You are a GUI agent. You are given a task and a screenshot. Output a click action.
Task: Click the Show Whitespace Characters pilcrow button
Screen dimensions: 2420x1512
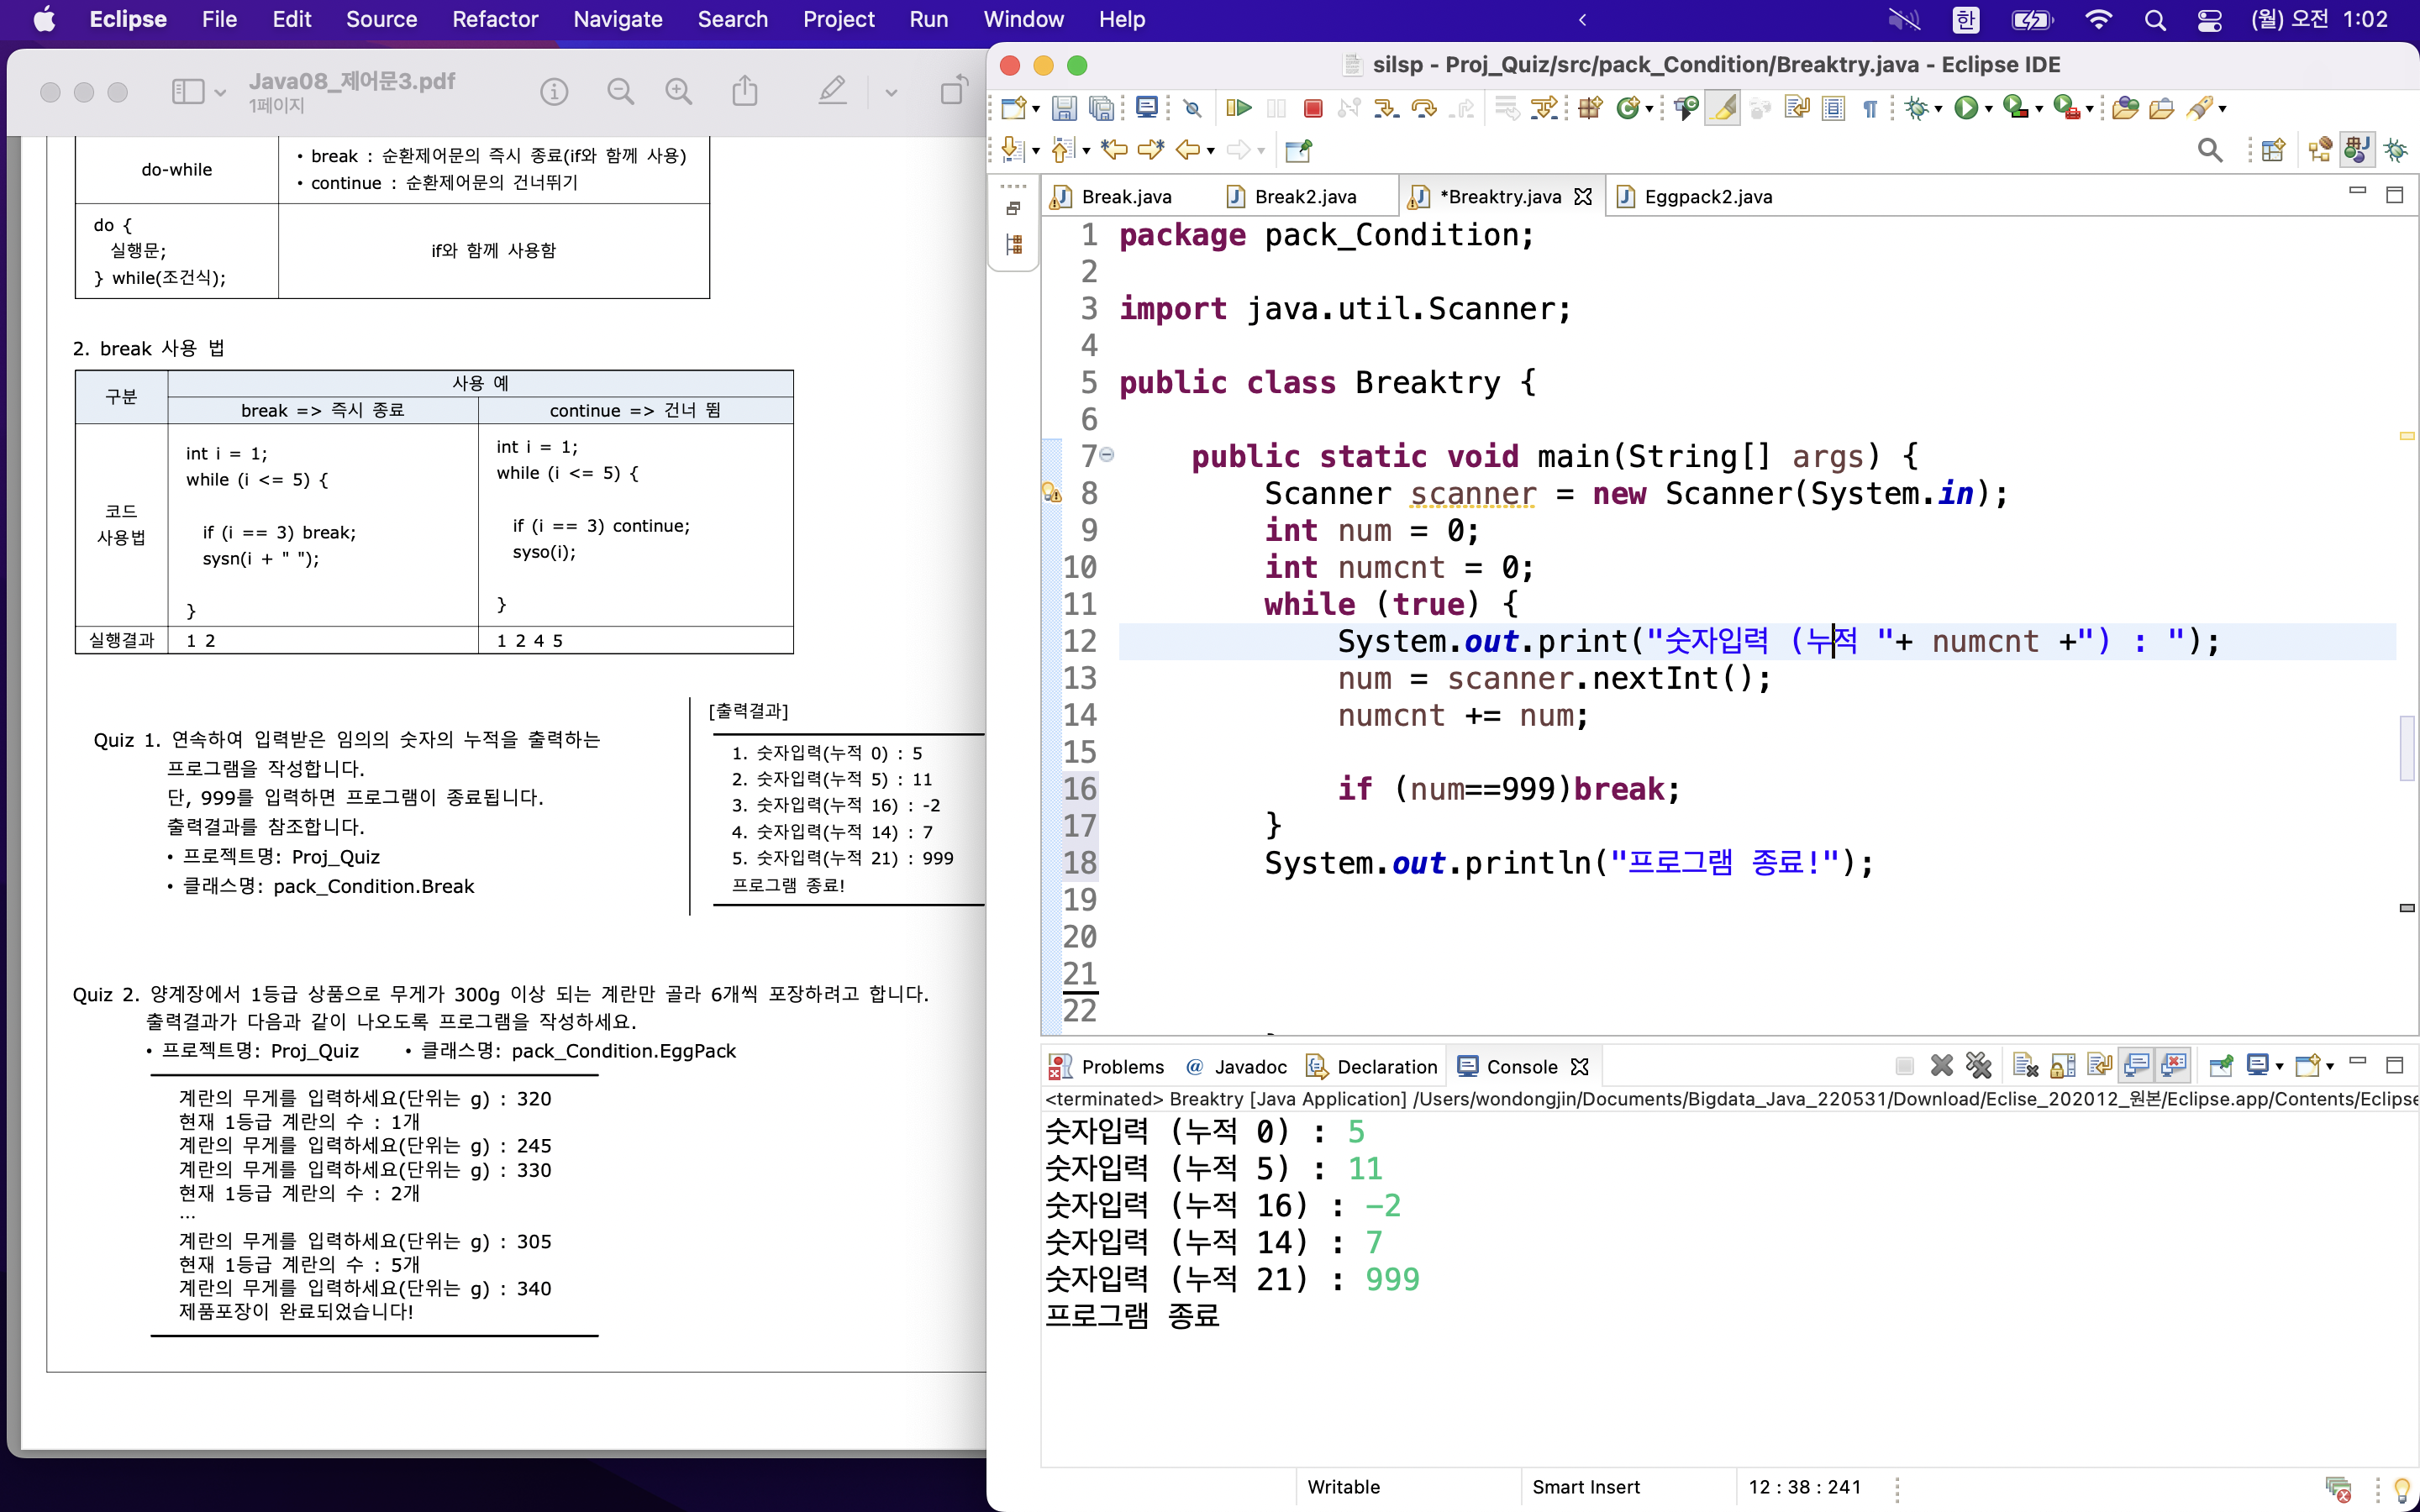(1869, 108)
